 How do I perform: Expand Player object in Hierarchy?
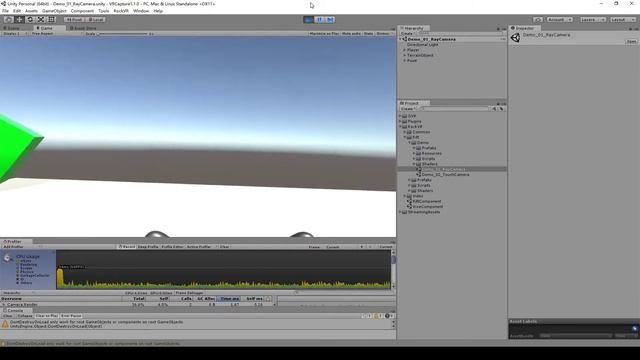(404, 50)
